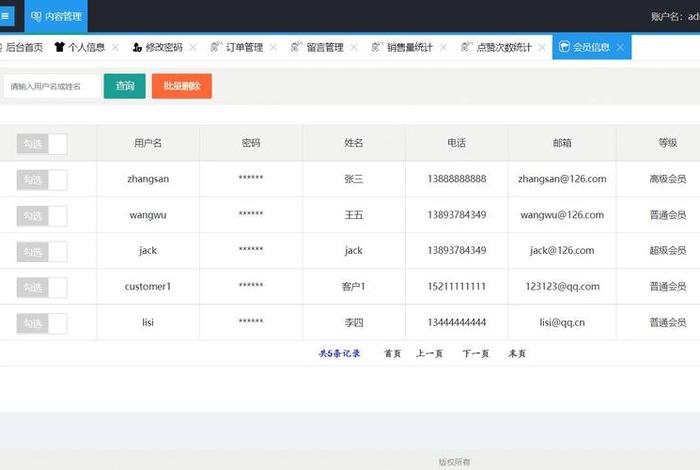Image resolution: width=700 pixels, height=470 pixels.
Task: Toggle 勾选 switch for lisi row
Action: tap(42, 324)
